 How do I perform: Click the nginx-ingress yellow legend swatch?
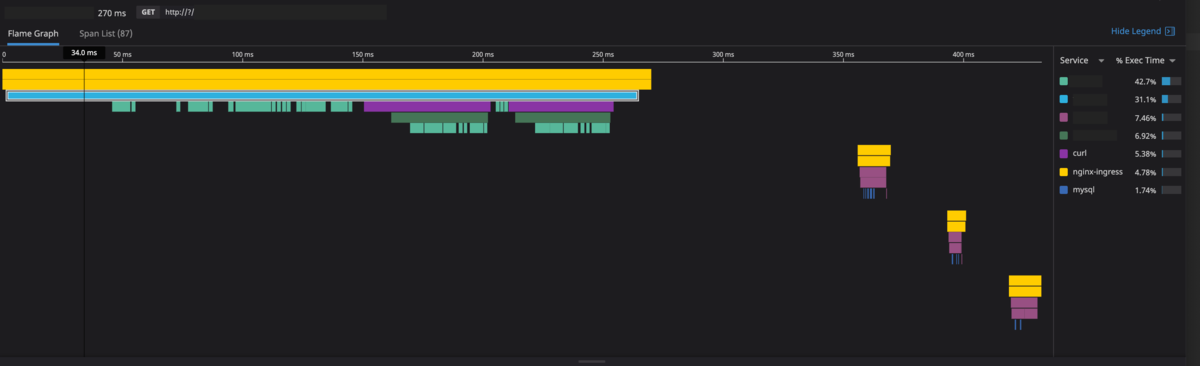tap(1064, 171)
